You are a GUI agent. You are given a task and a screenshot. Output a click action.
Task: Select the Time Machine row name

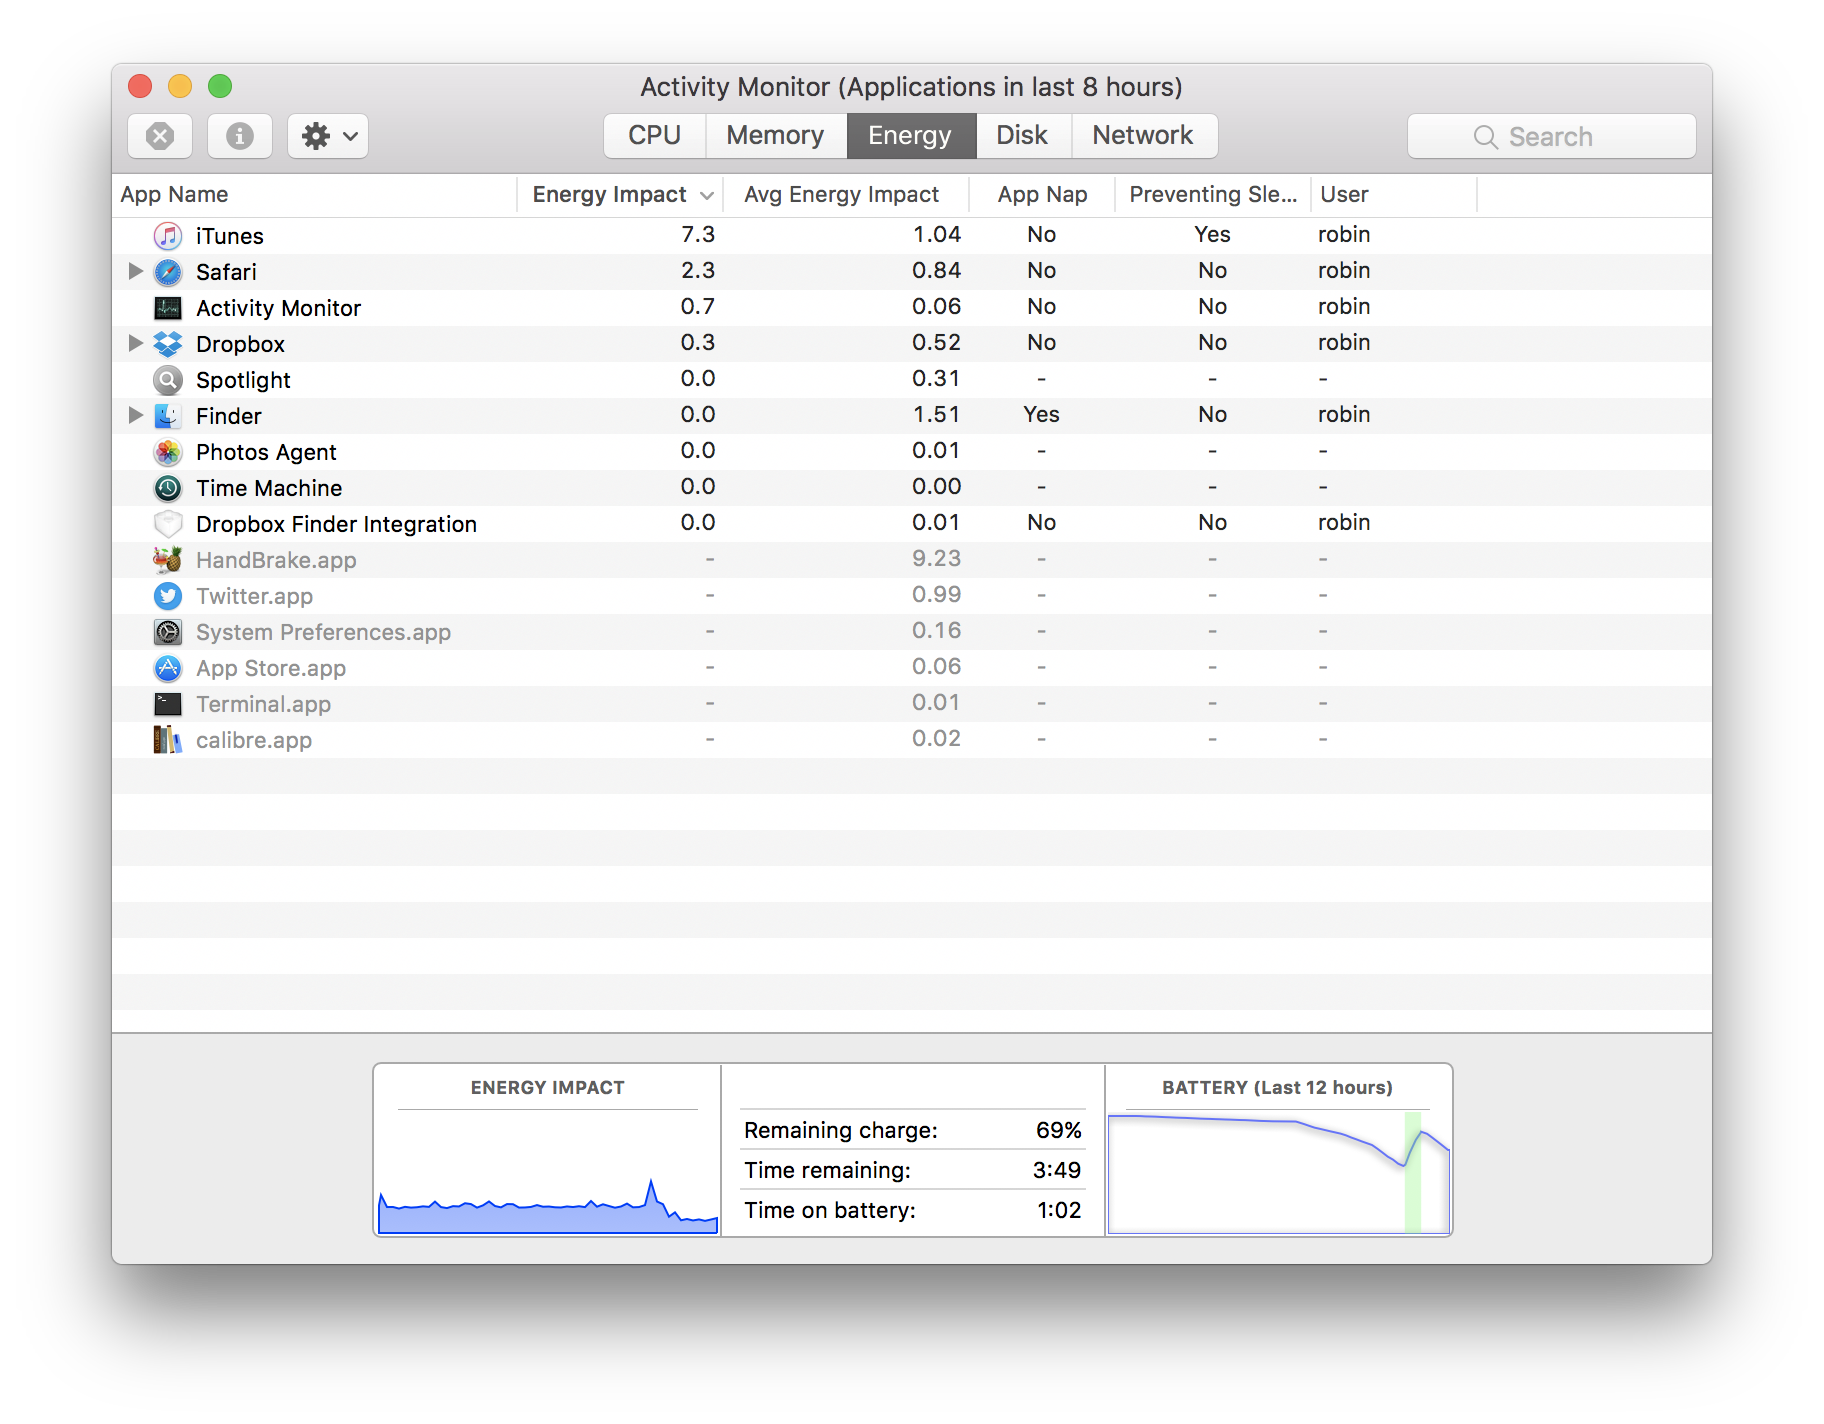(x=269, y=488)
